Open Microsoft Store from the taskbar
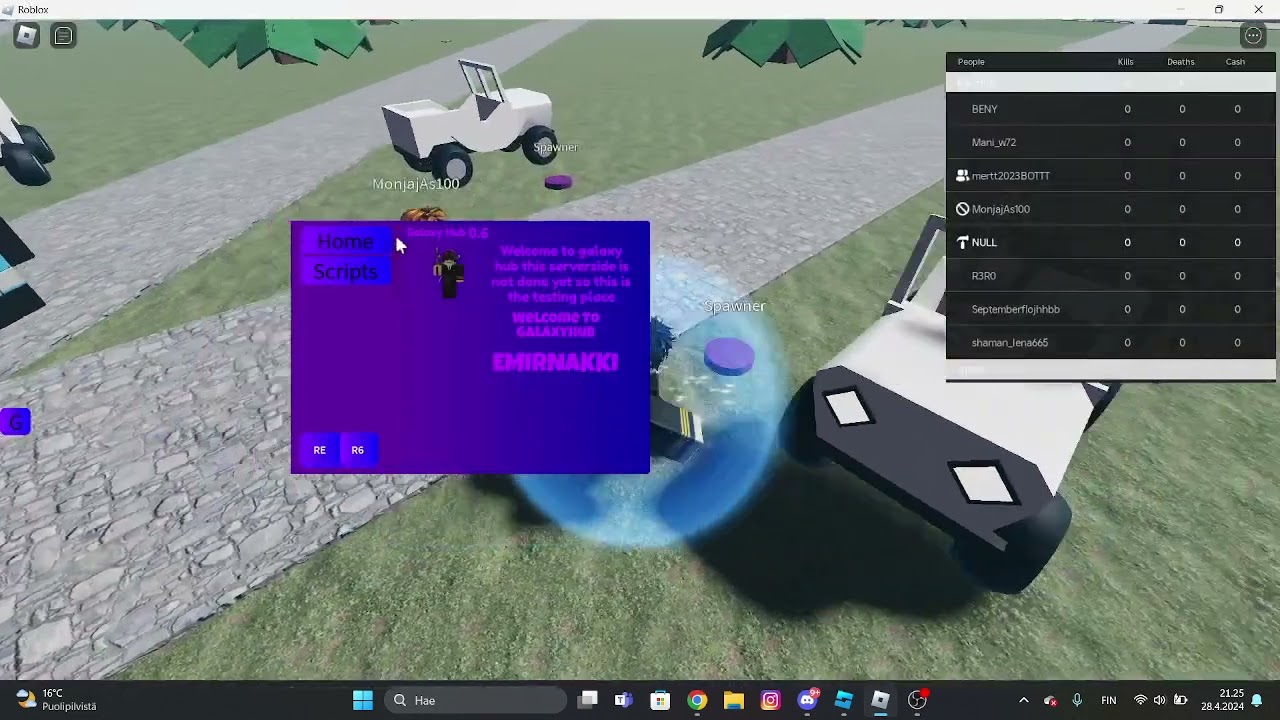Screen dimensions: 1280x720 click(660, 700)
